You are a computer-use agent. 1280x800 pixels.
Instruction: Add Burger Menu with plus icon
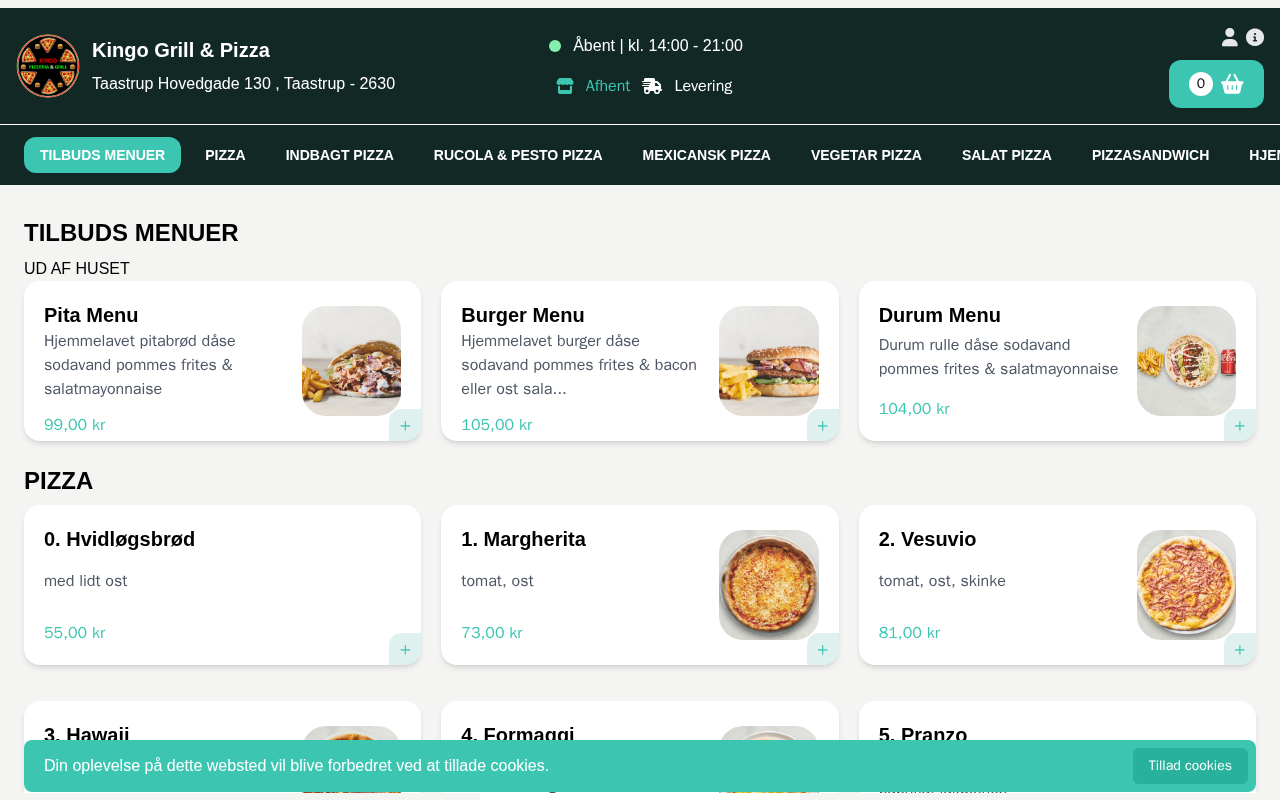pos(823,425)
